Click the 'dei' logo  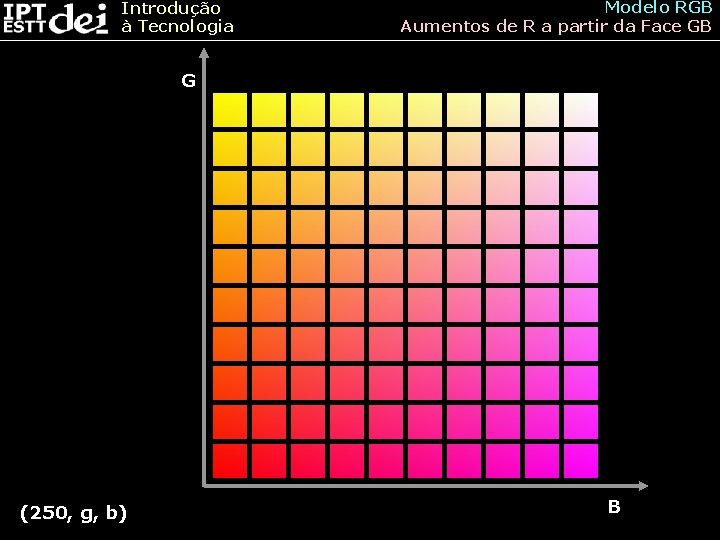79,19
